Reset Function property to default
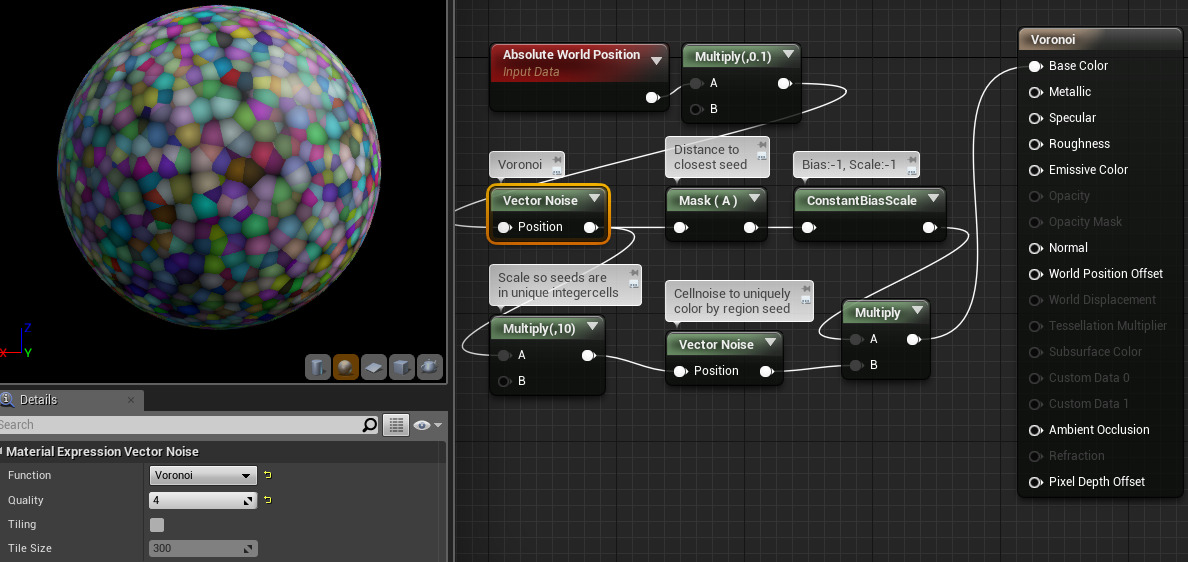The width and height of the screenshot is (1188, 562). [x=268, y=475]
